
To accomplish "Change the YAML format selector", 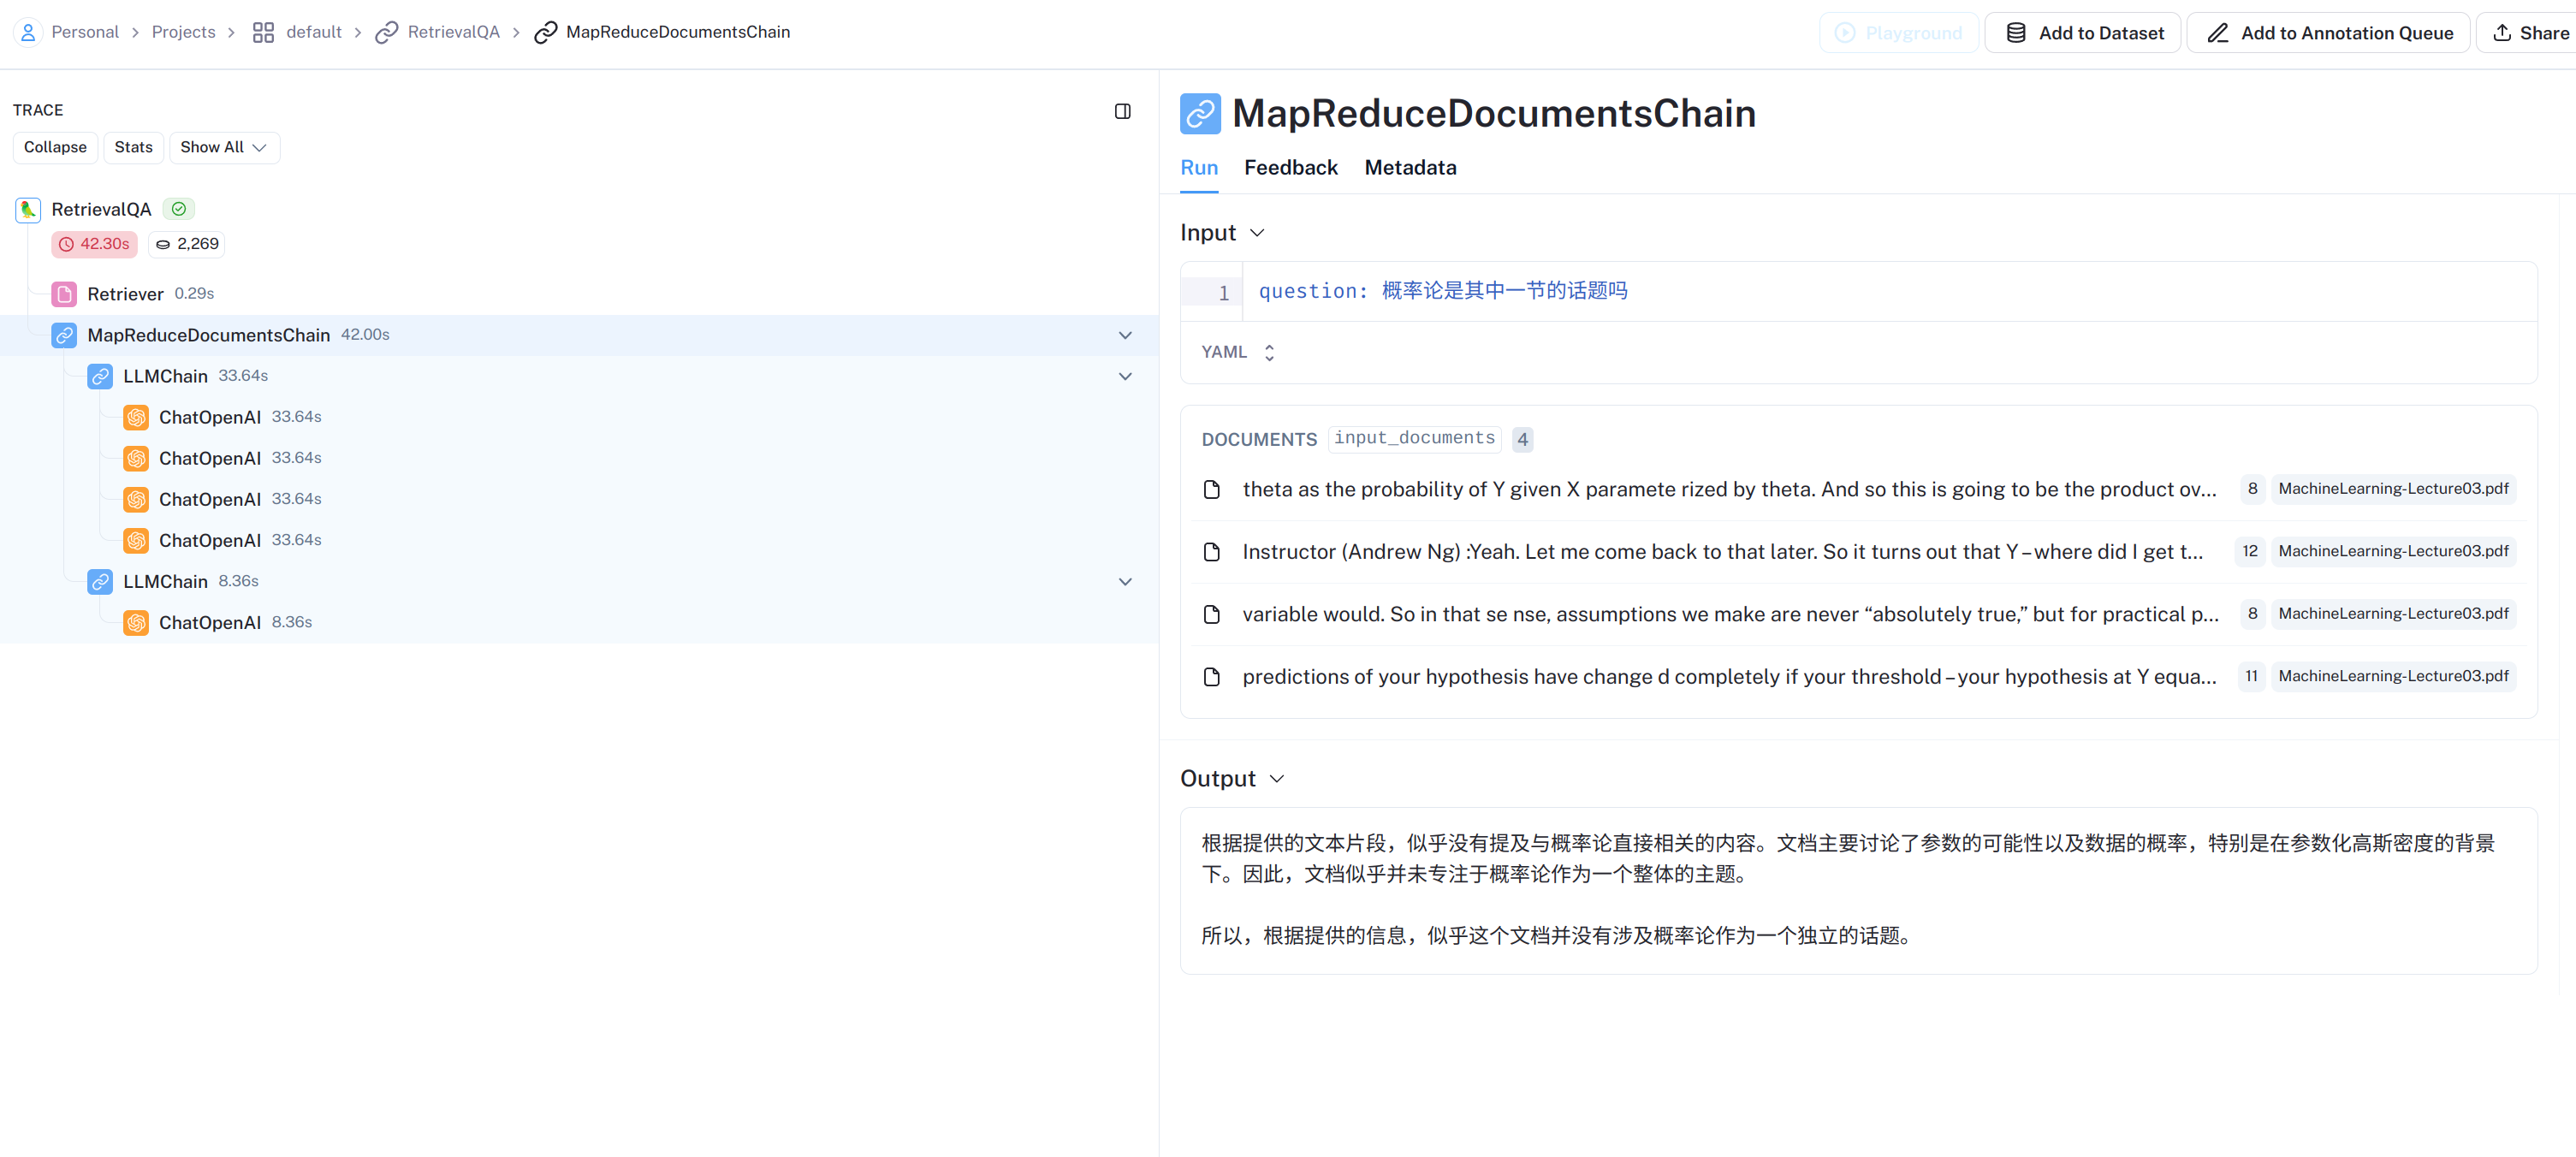I will click(x=1238, y=352).
